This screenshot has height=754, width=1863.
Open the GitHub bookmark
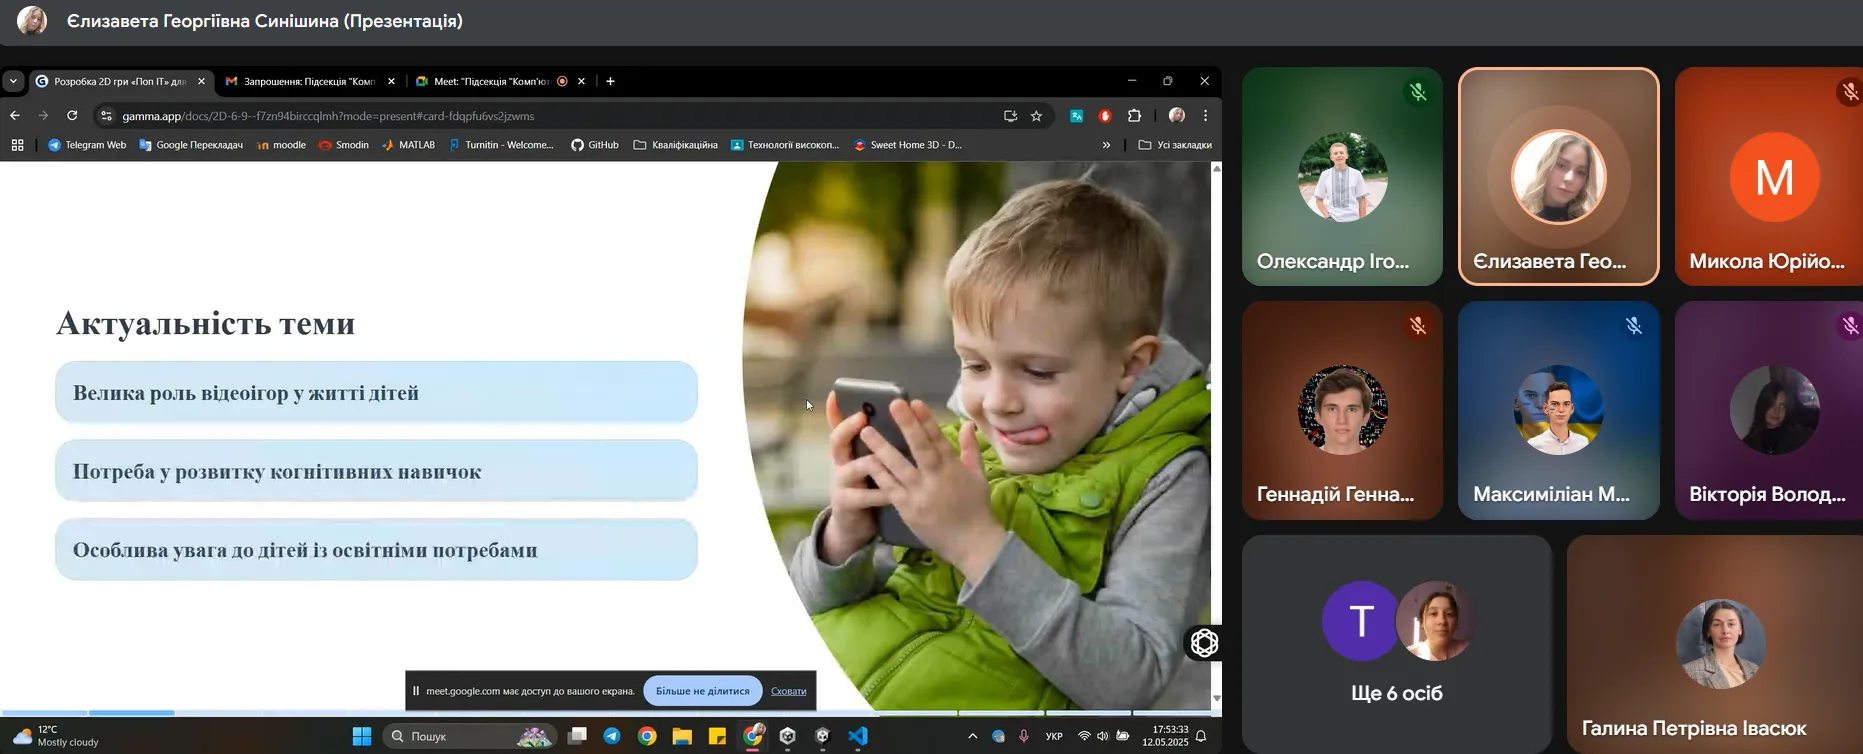[x=595, y=145]
